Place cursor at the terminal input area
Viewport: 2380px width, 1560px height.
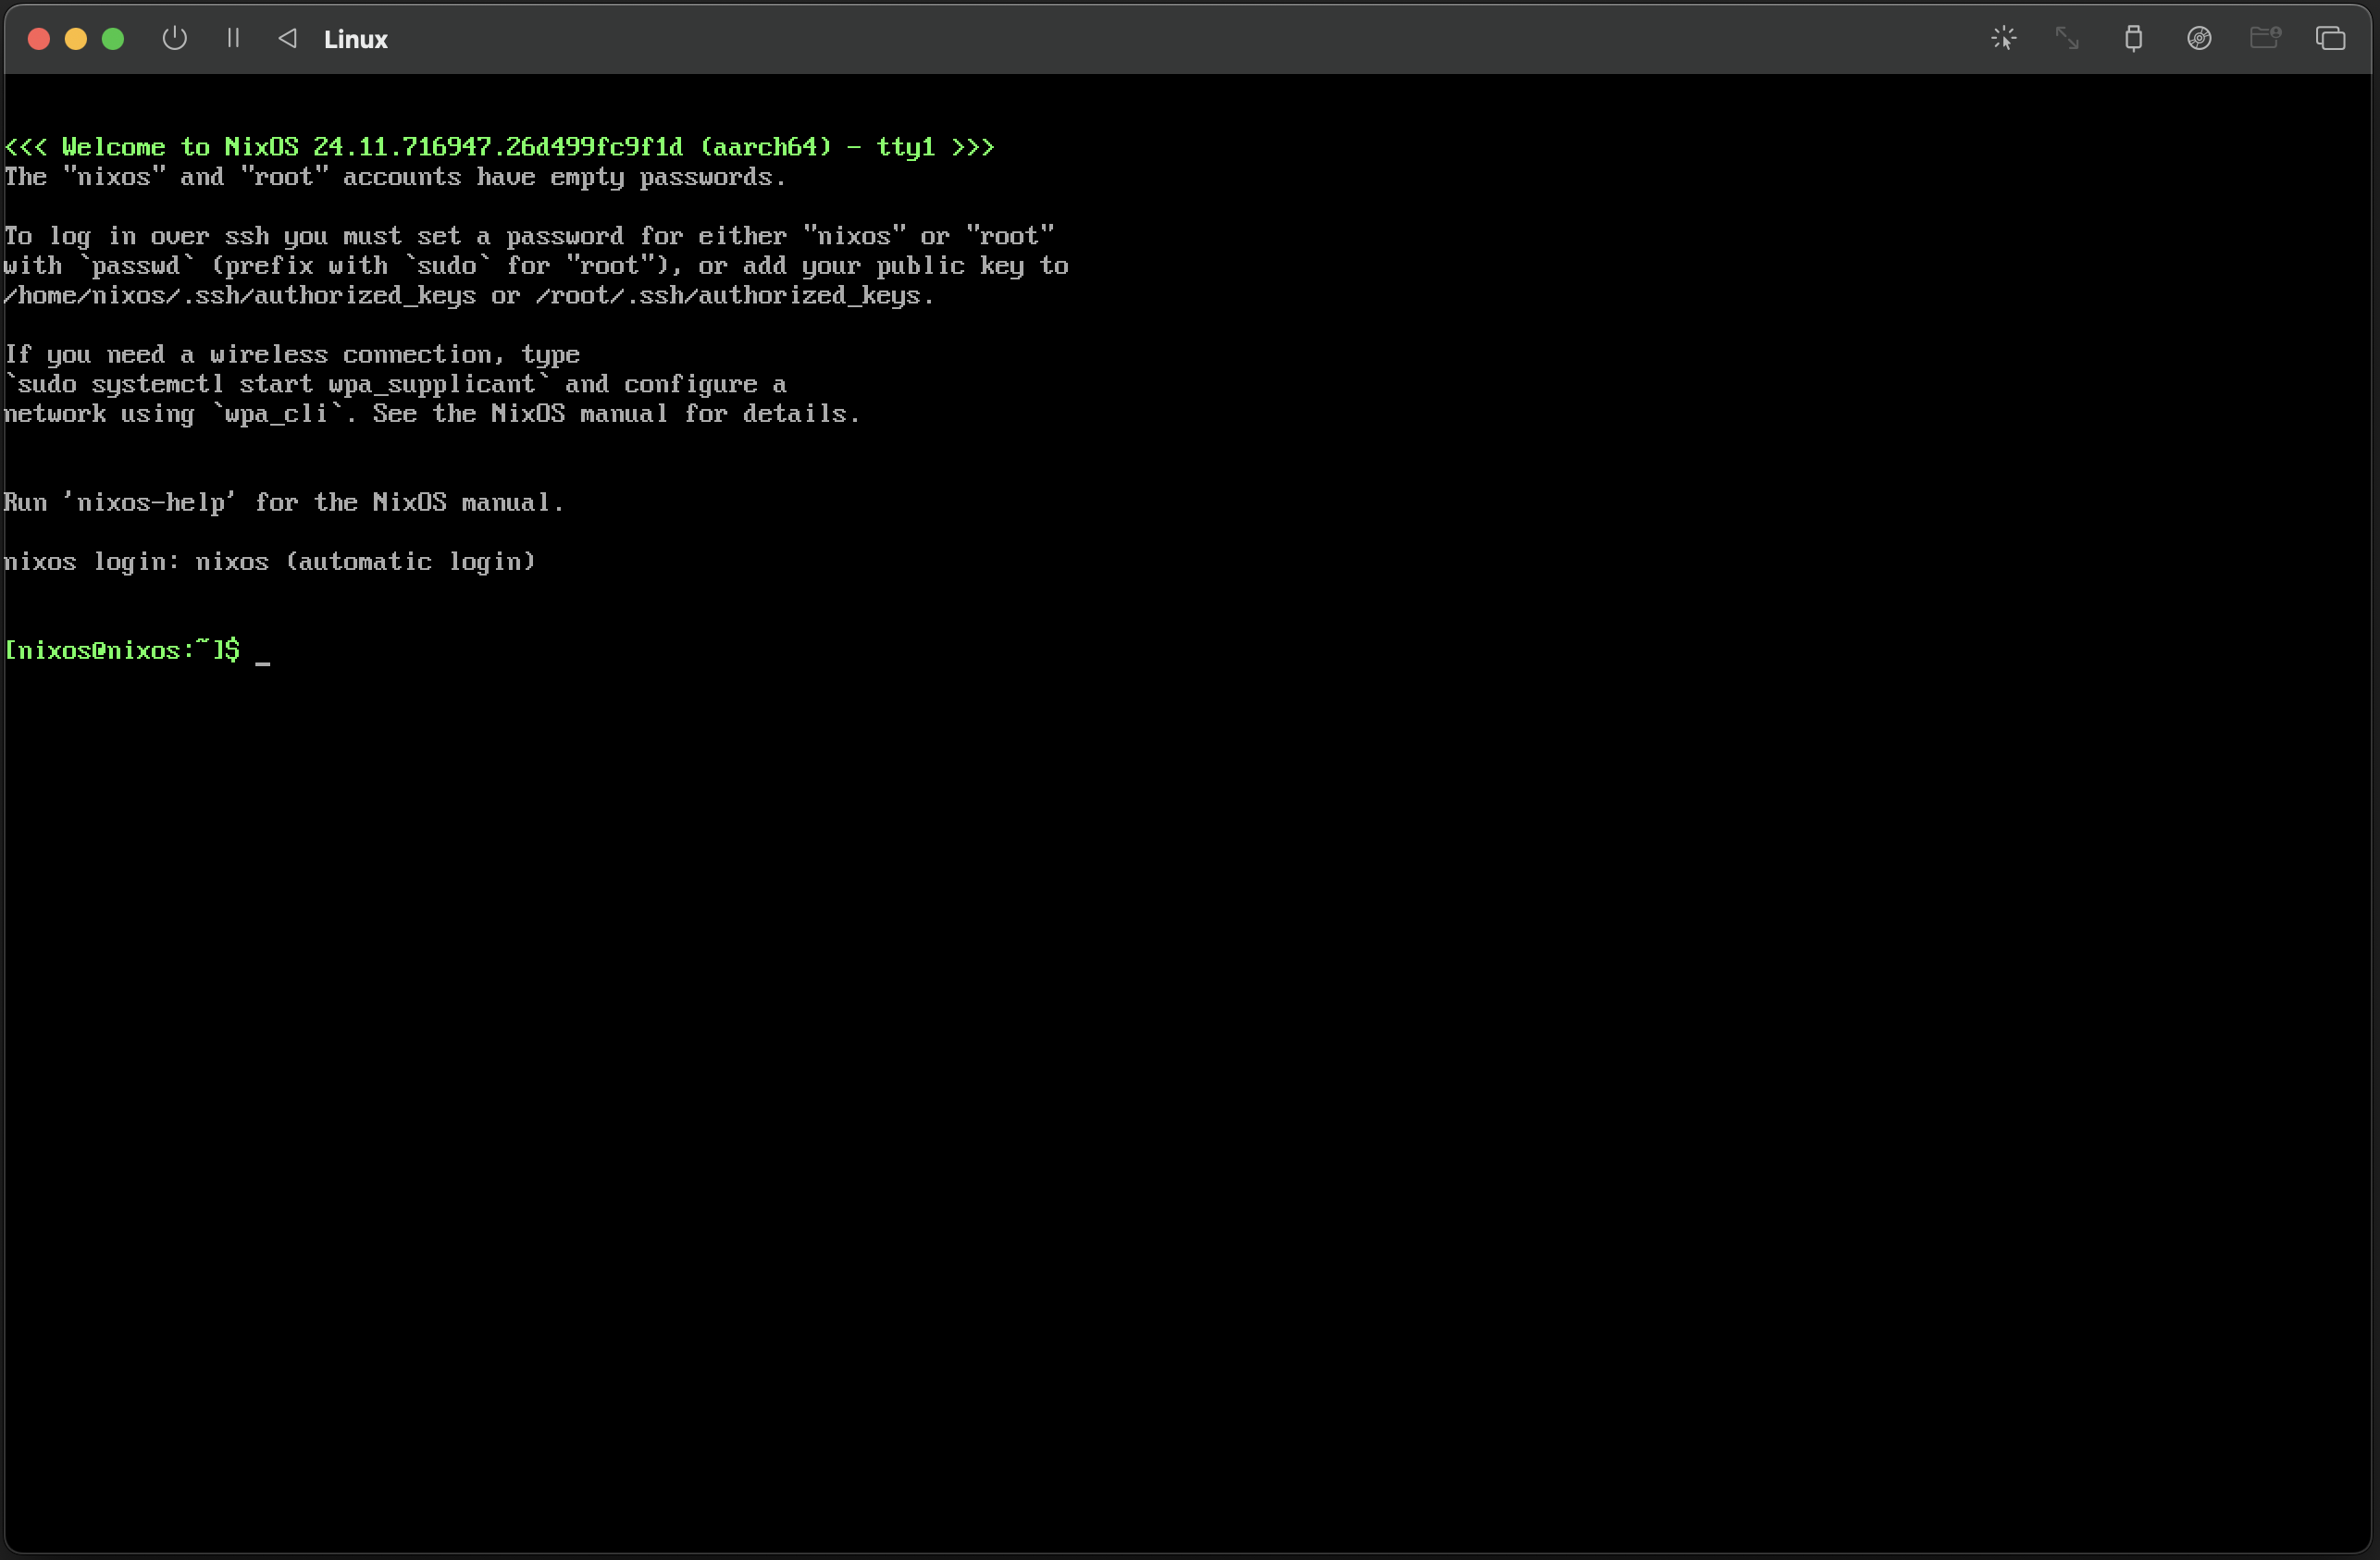point(264,655)
